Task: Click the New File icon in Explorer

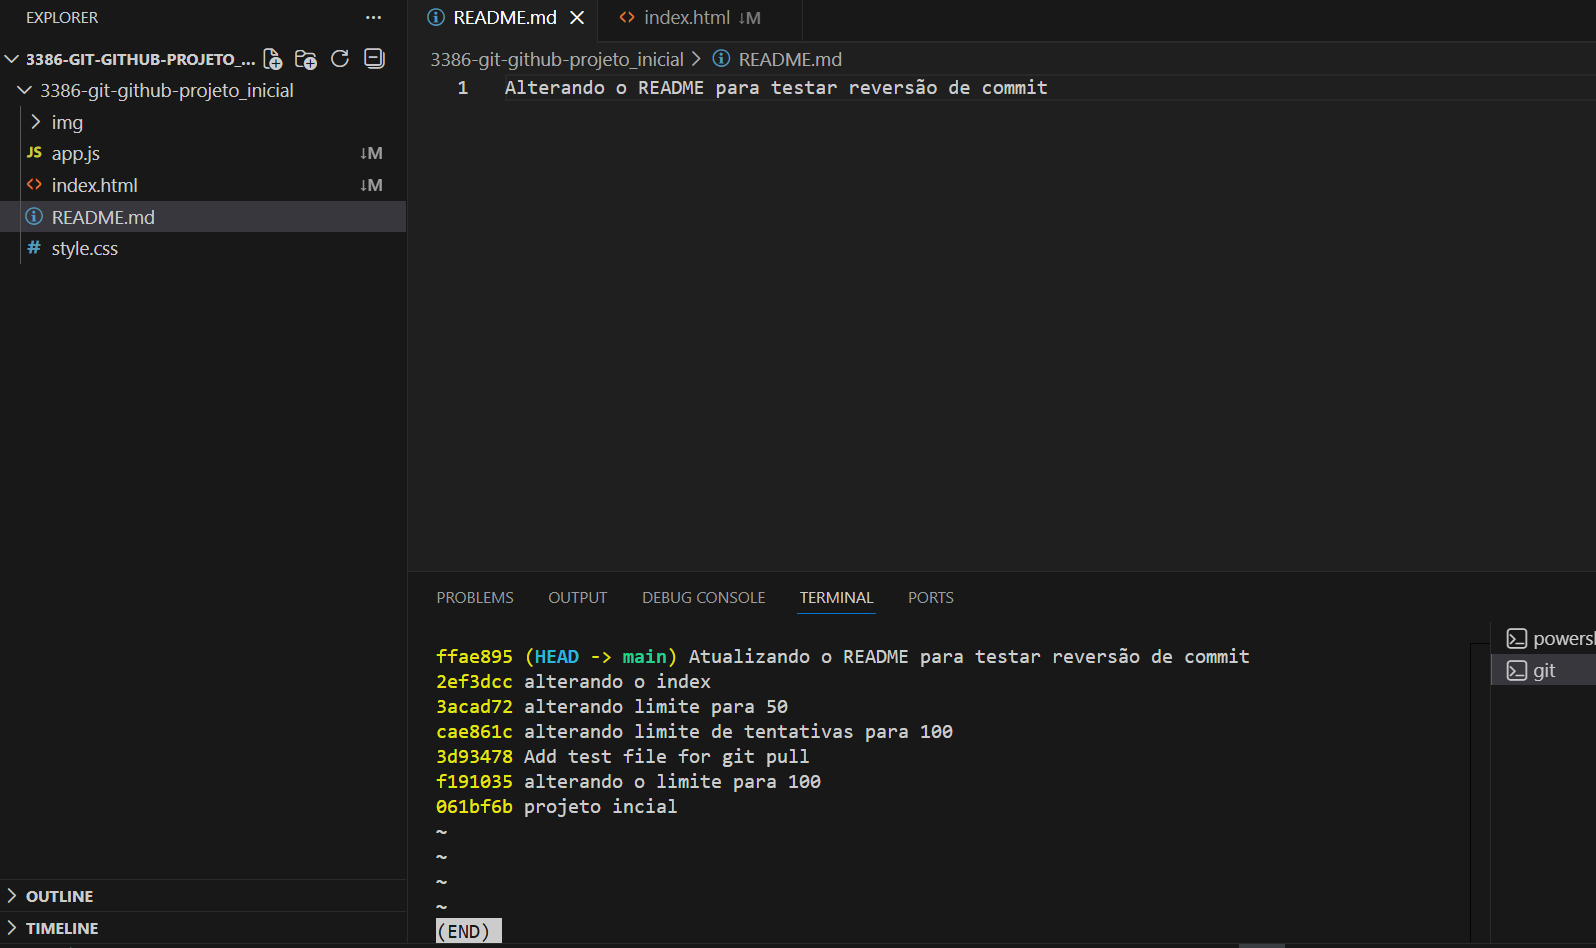Action: tap(272, 59)
